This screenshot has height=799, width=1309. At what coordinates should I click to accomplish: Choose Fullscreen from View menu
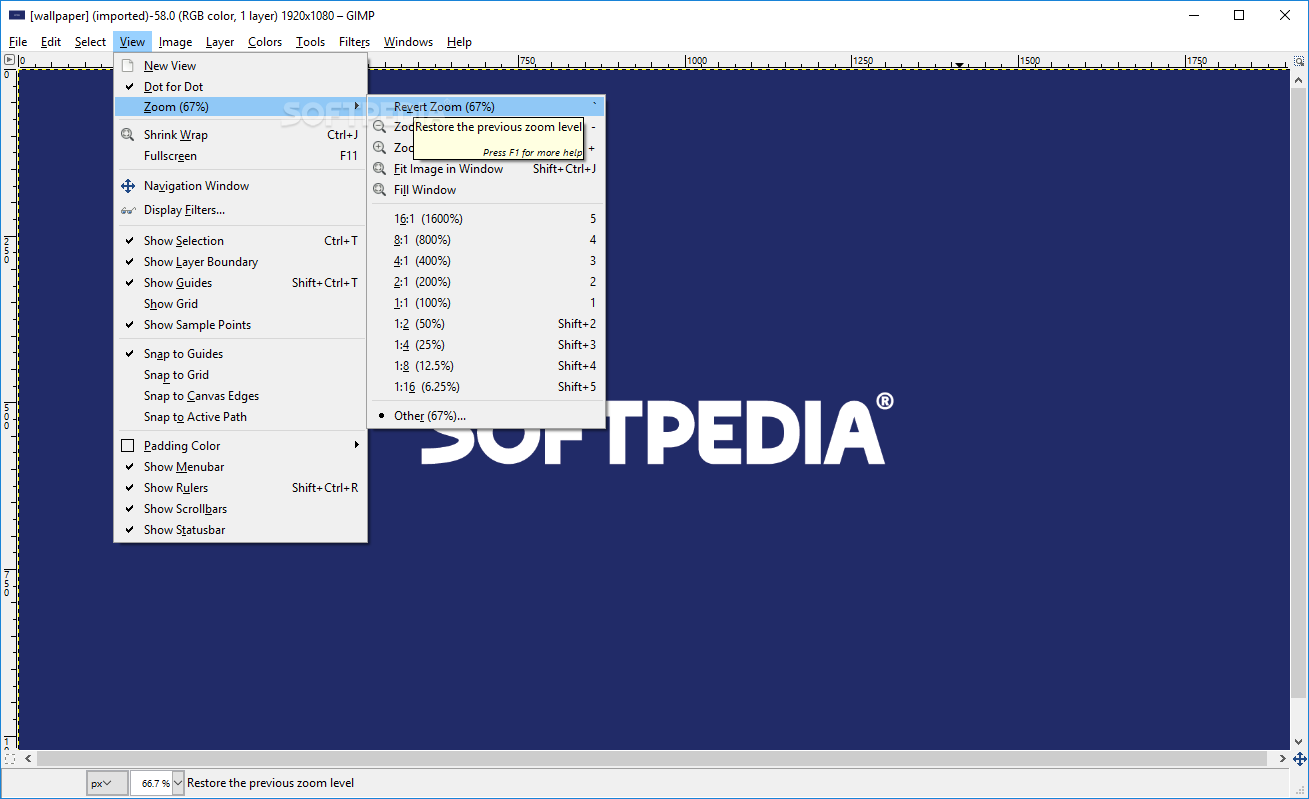point(240,156)
